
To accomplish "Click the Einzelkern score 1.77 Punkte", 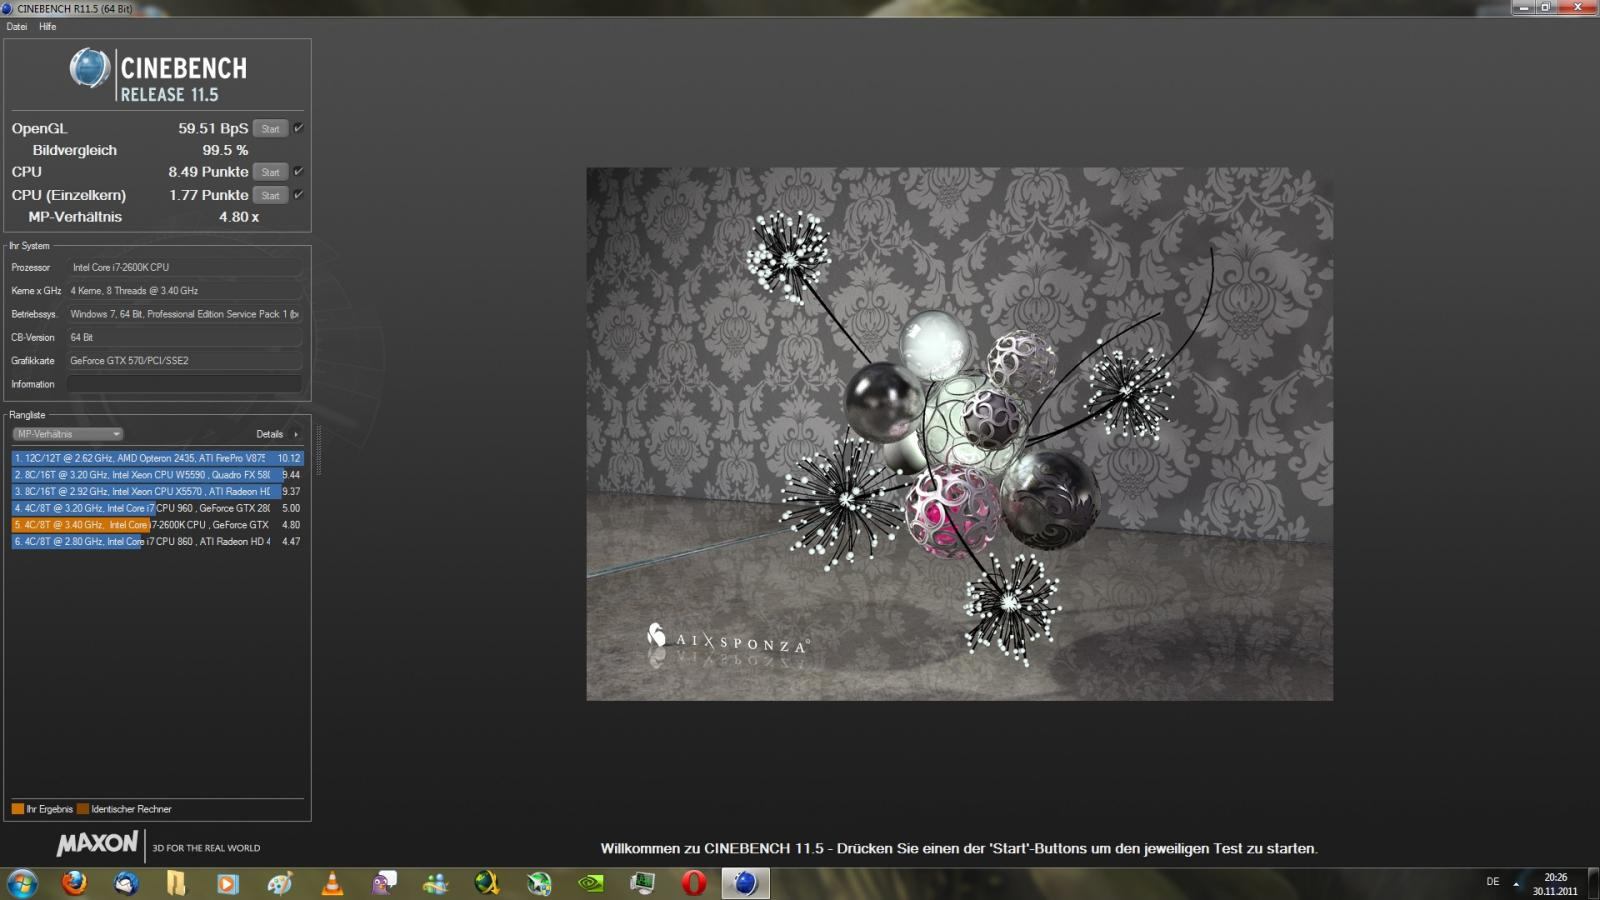I will [x=208, y=195].
